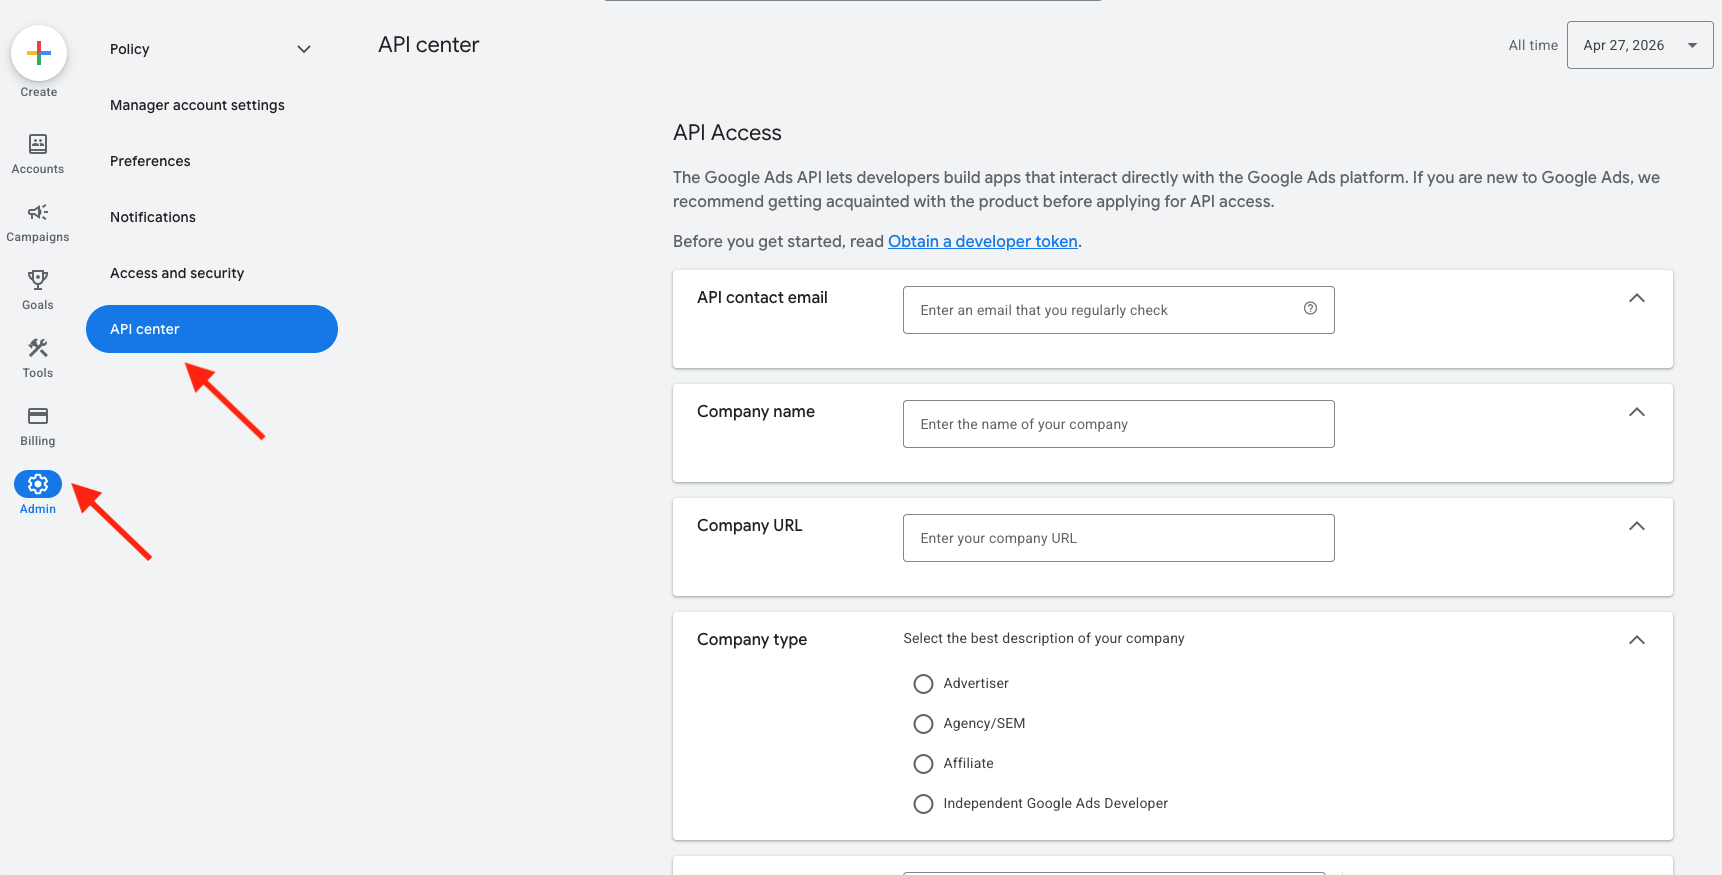Open Campaigns megaphone icon
The height and width of the screenshot is (875, 1722).
[38, 212]
